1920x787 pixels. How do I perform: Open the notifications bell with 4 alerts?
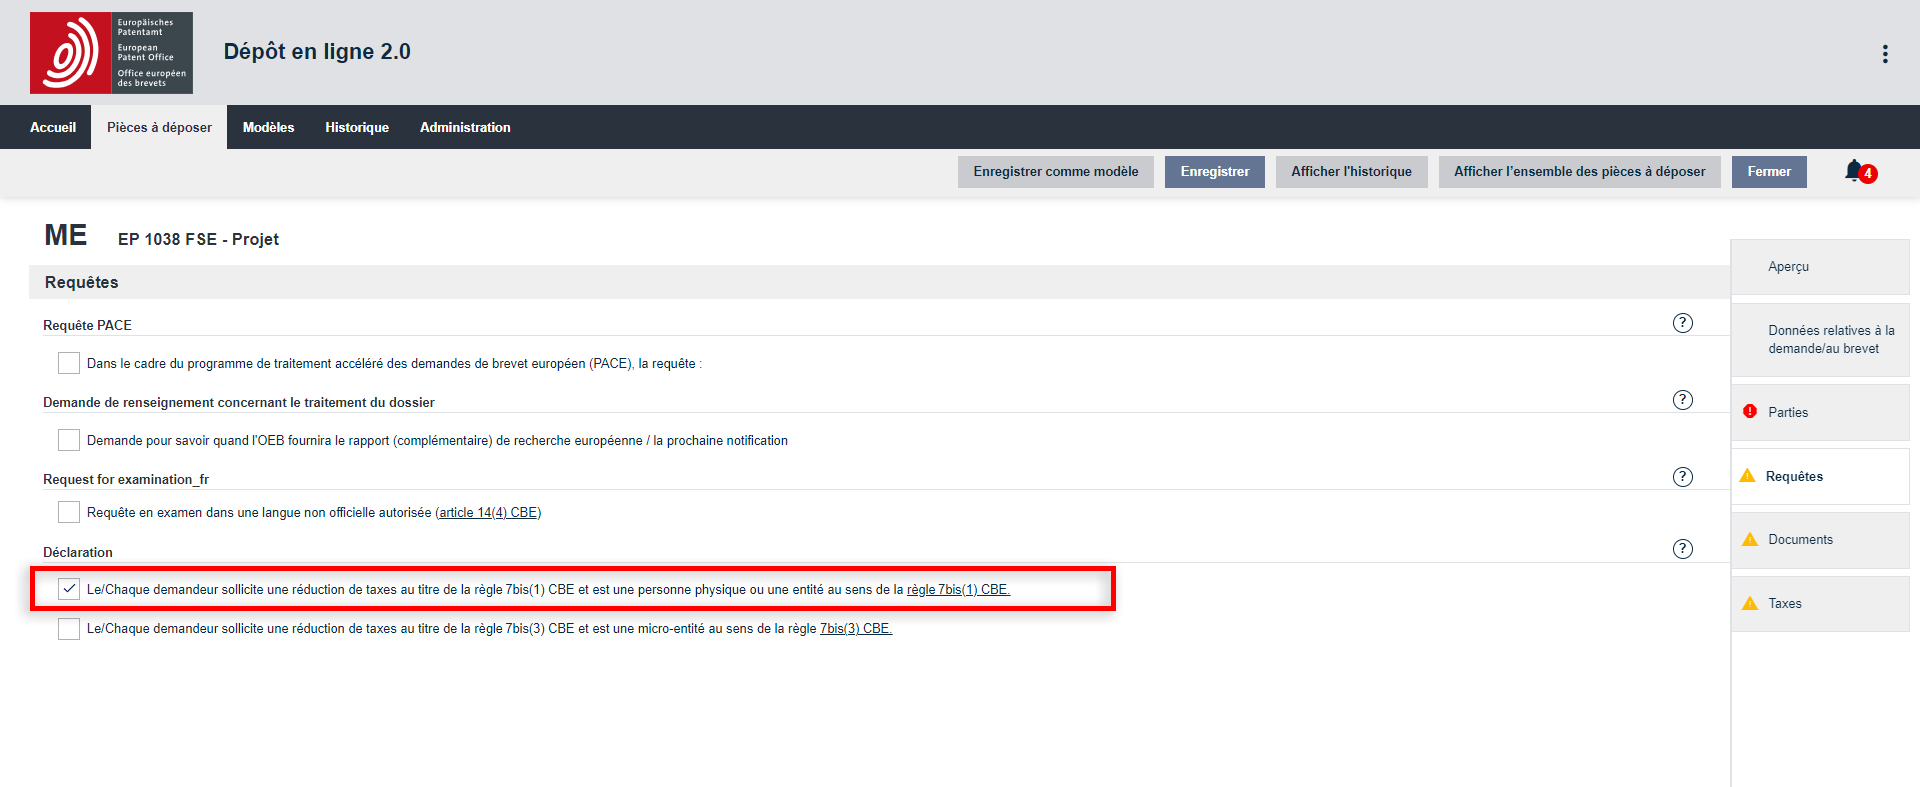(x=1856, y=171)
